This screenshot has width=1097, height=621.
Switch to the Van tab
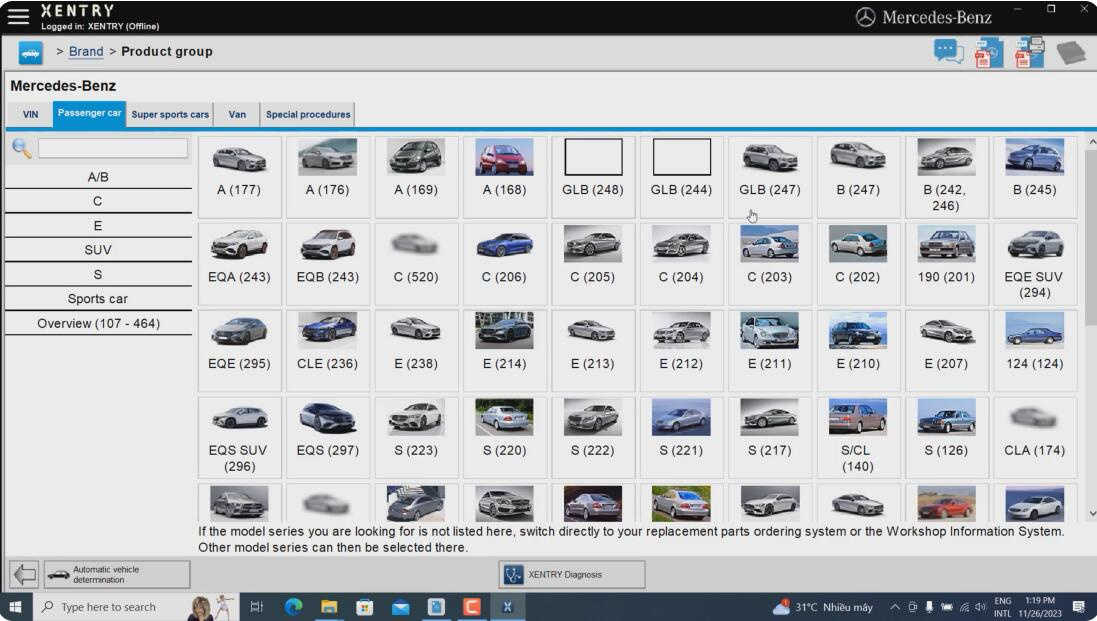(237, 115)
